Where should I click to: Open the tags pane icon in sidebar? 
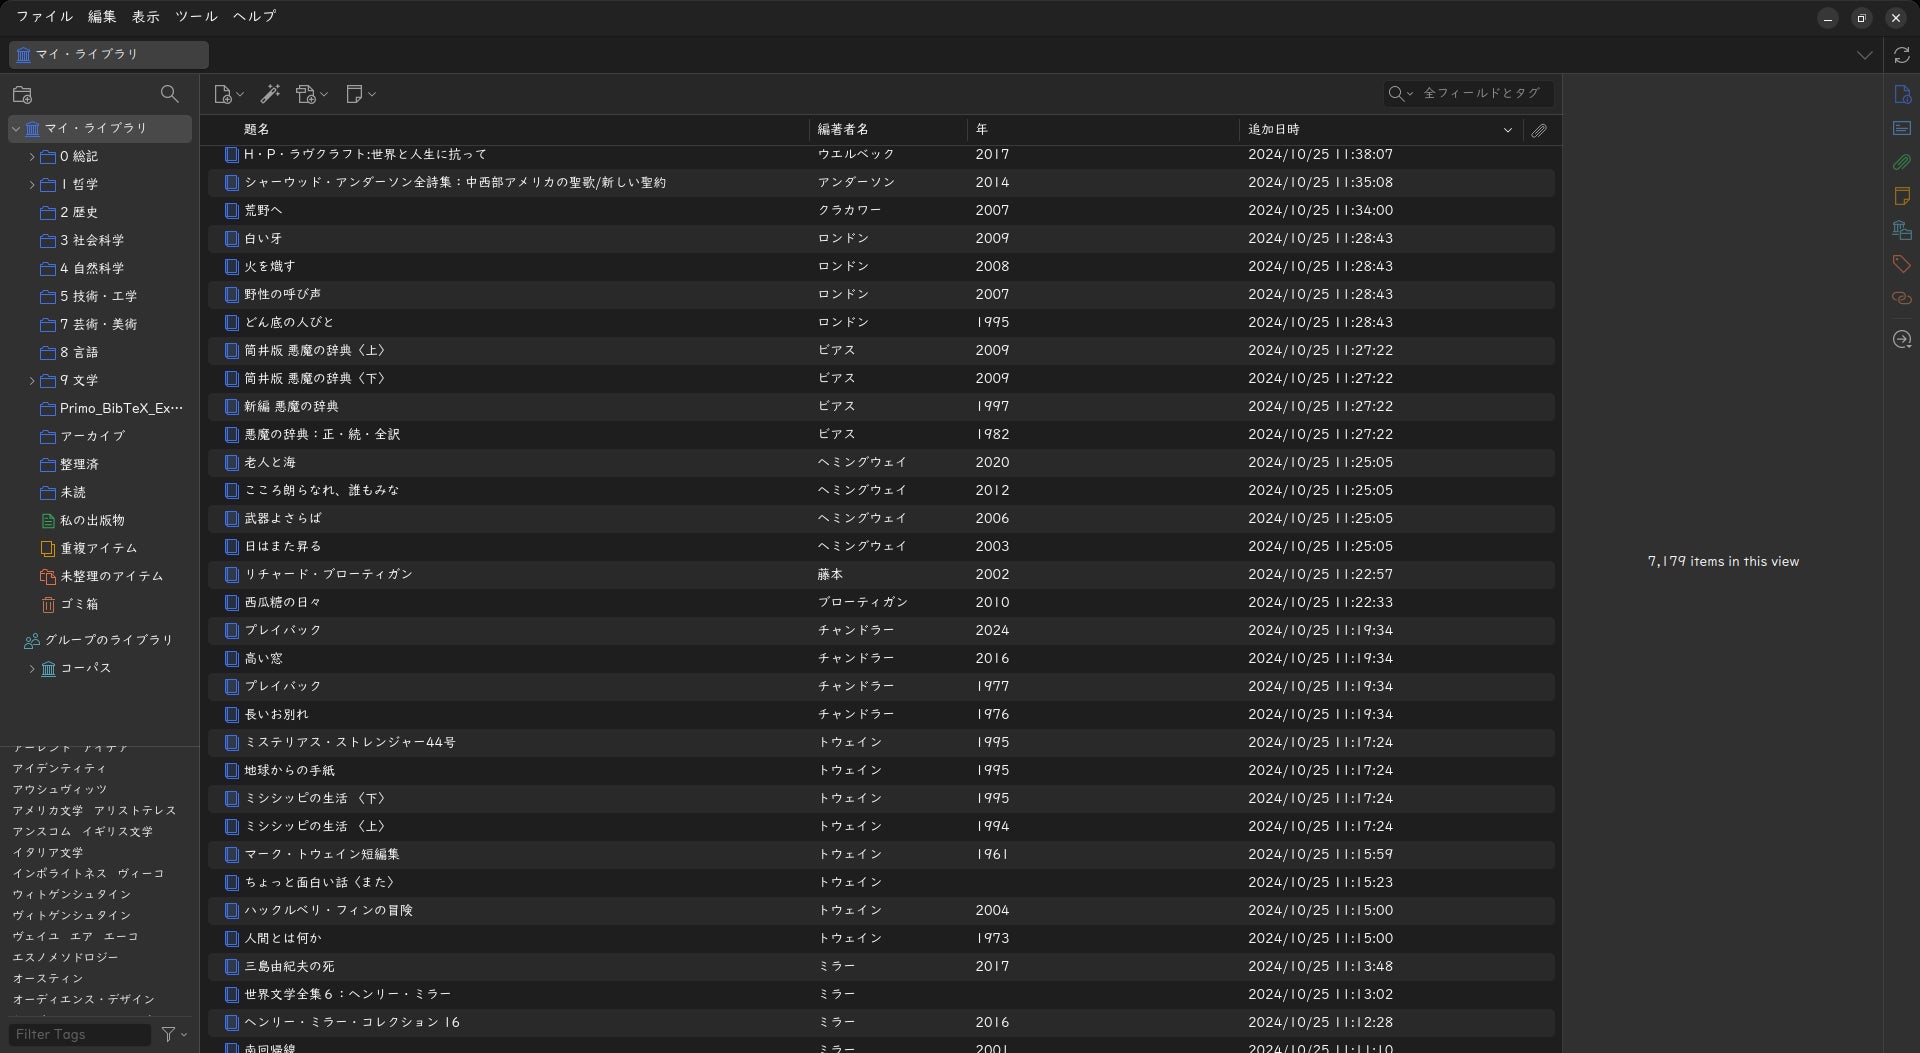pyautogui.click(x=1901, y=264)
